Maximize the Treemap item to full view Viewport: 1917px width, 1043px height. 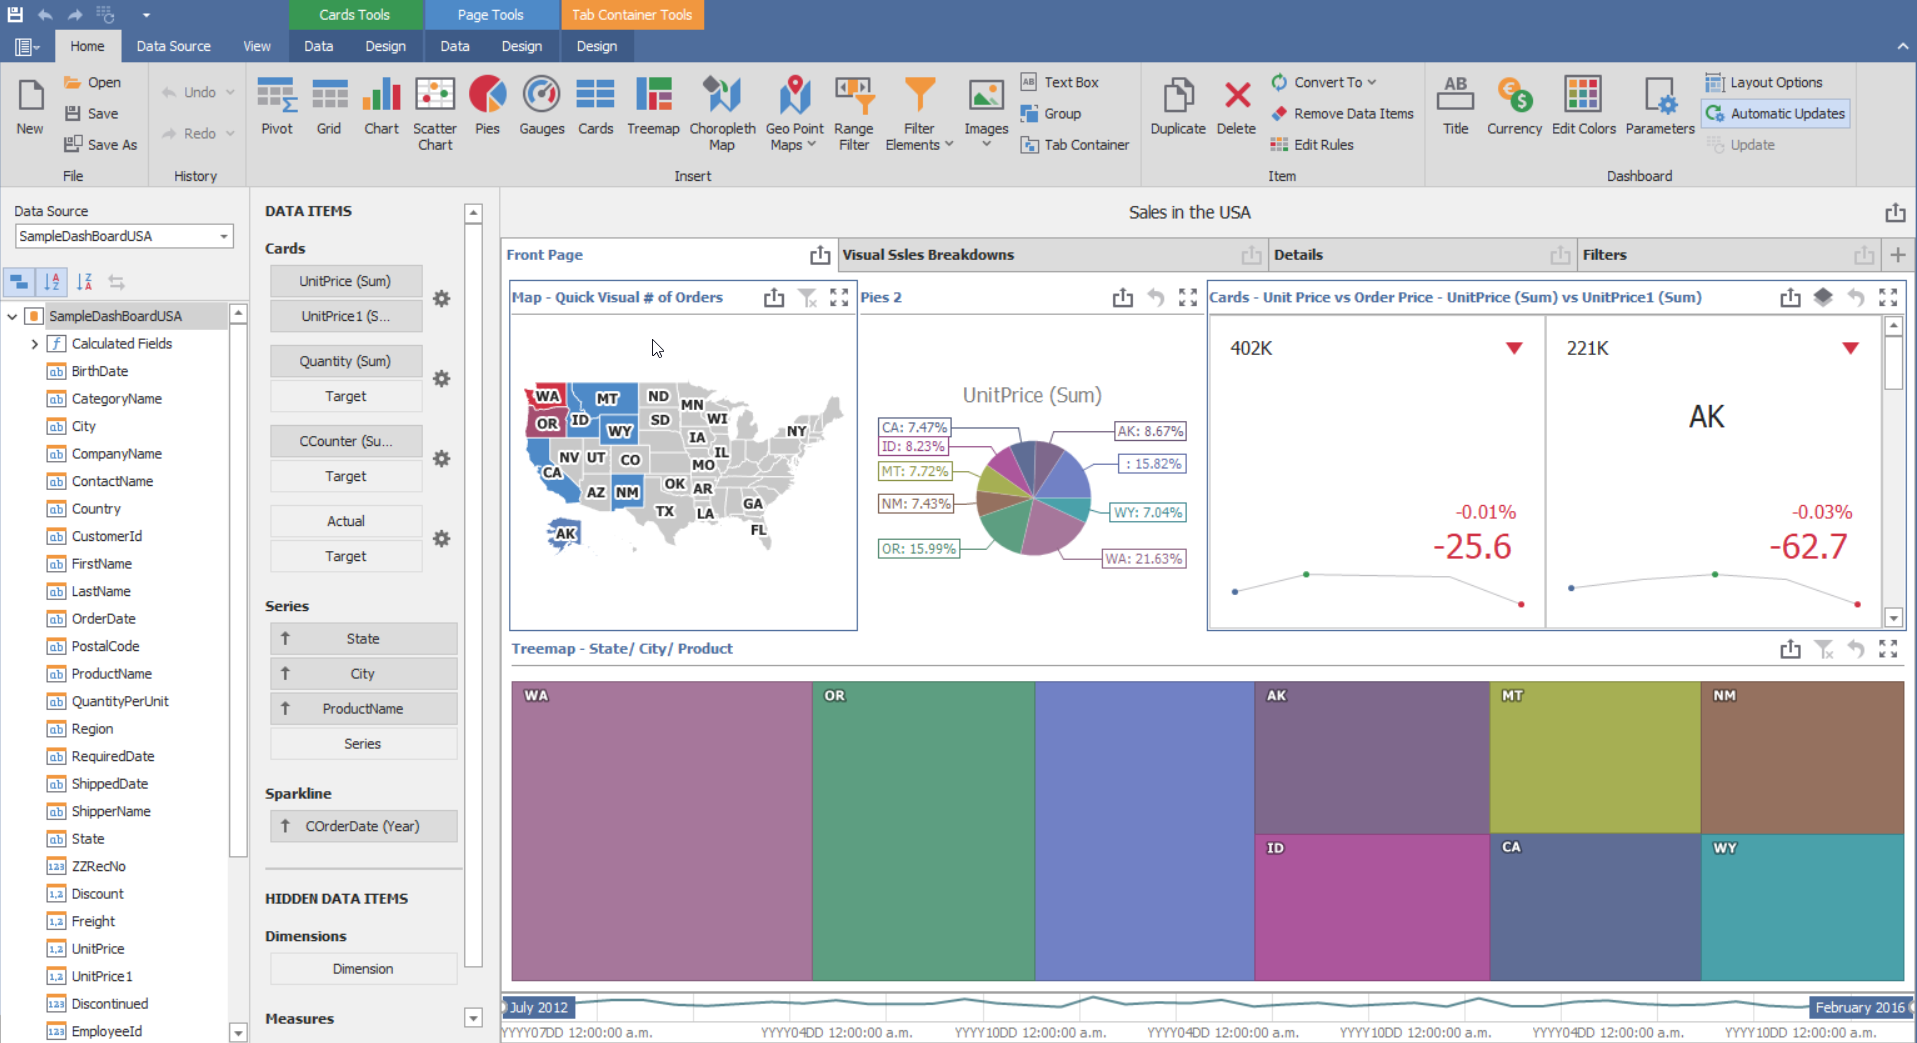pos(1887,649)
